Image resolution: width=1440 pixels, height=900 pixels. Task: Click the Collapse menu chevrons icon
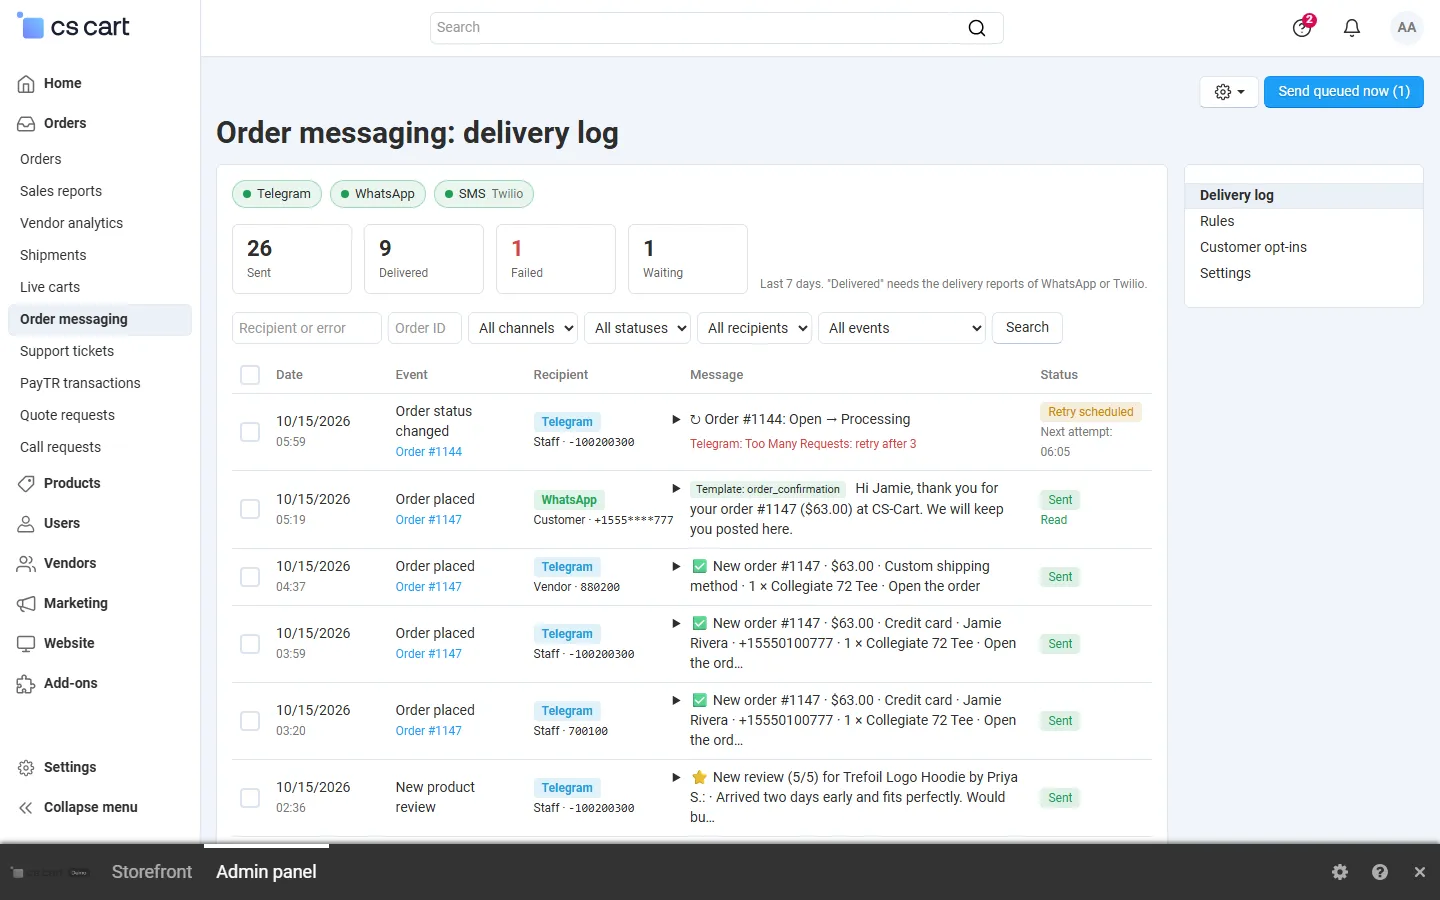(x=26, y=808)
